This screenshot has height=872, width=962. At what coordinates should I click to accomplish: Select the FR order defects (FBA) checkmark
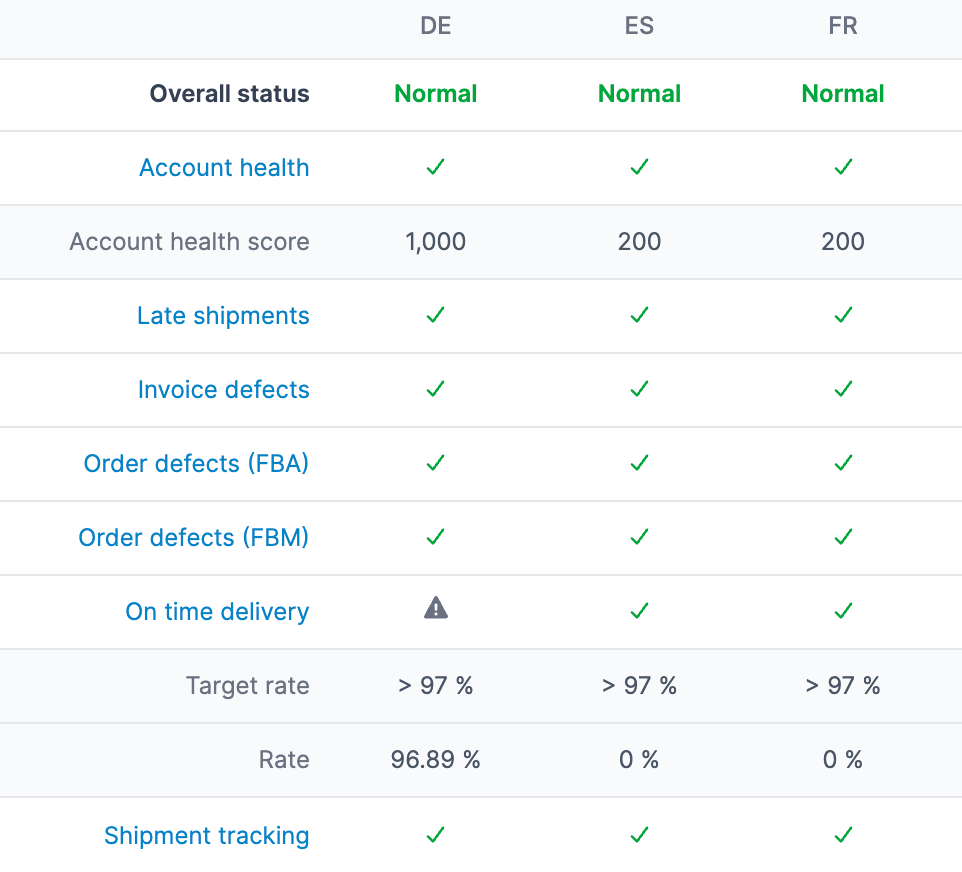[x=842, y=463]
